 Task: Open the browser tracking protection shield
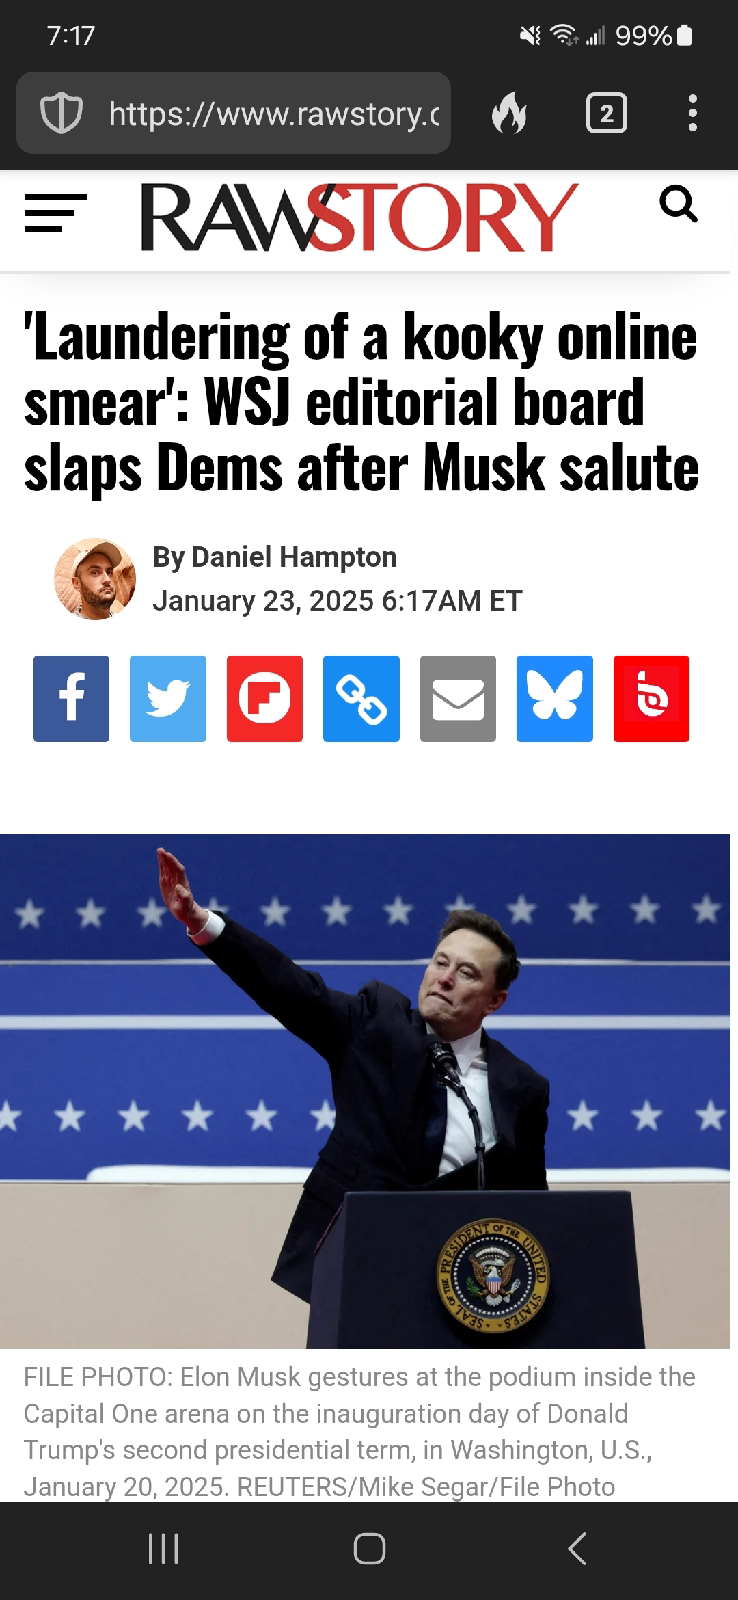pyautogui.click(x=60, y=114)
